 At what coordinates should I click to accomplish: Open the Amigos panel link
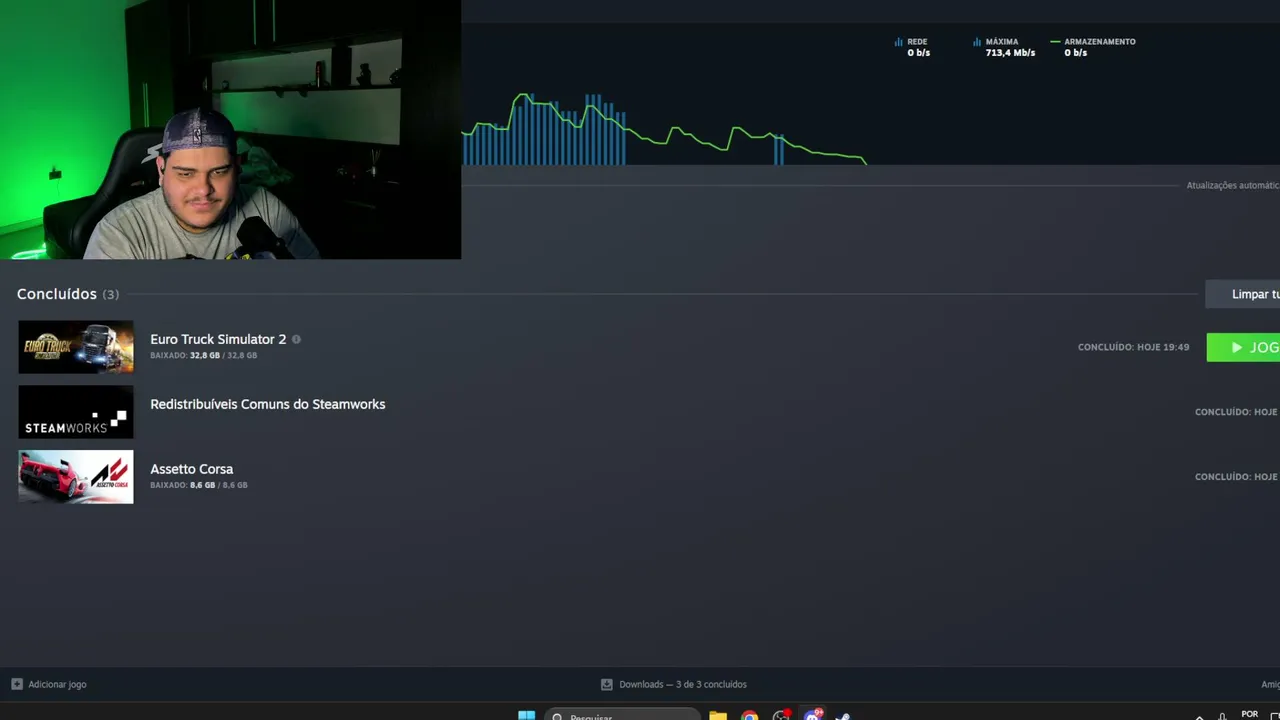[x=1270, y=684]
